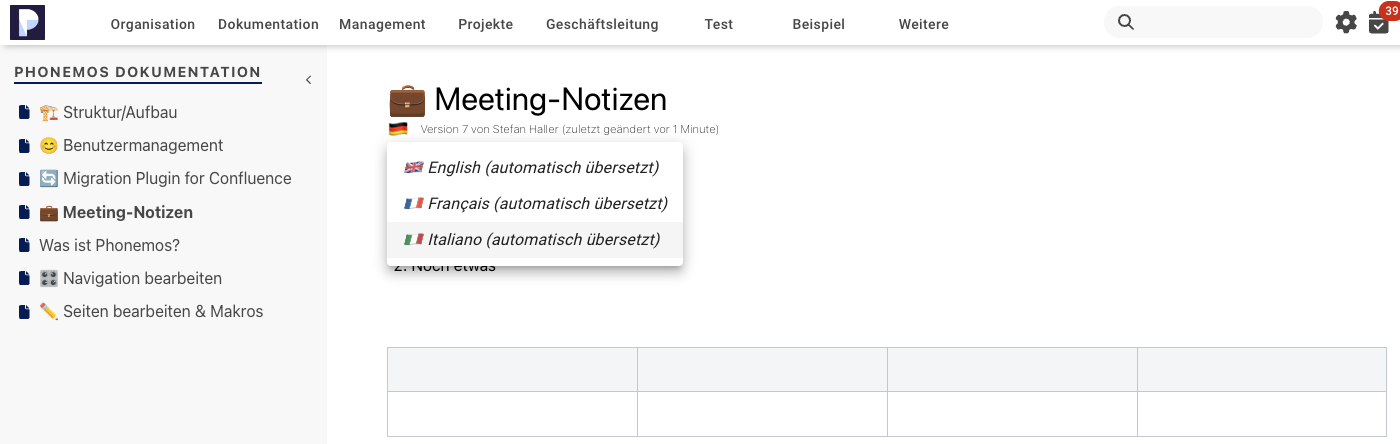
Task: Open Migration Plugin for Confluence page
Action: coord(176,178)
